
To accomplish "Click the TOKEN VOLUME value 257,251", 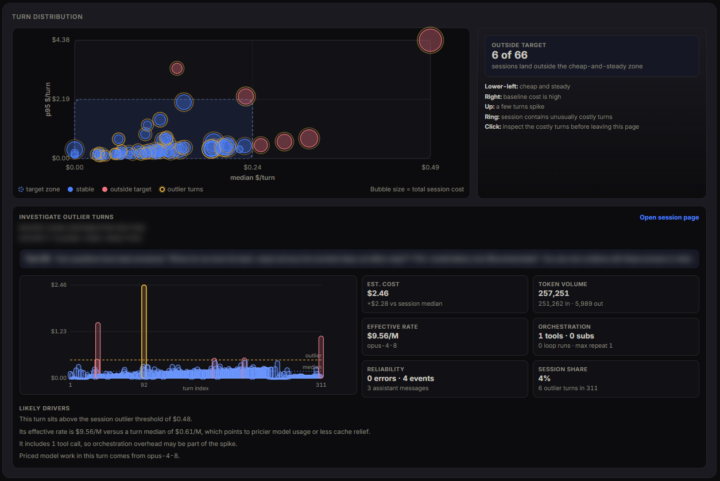I will [x=553, y=293].
